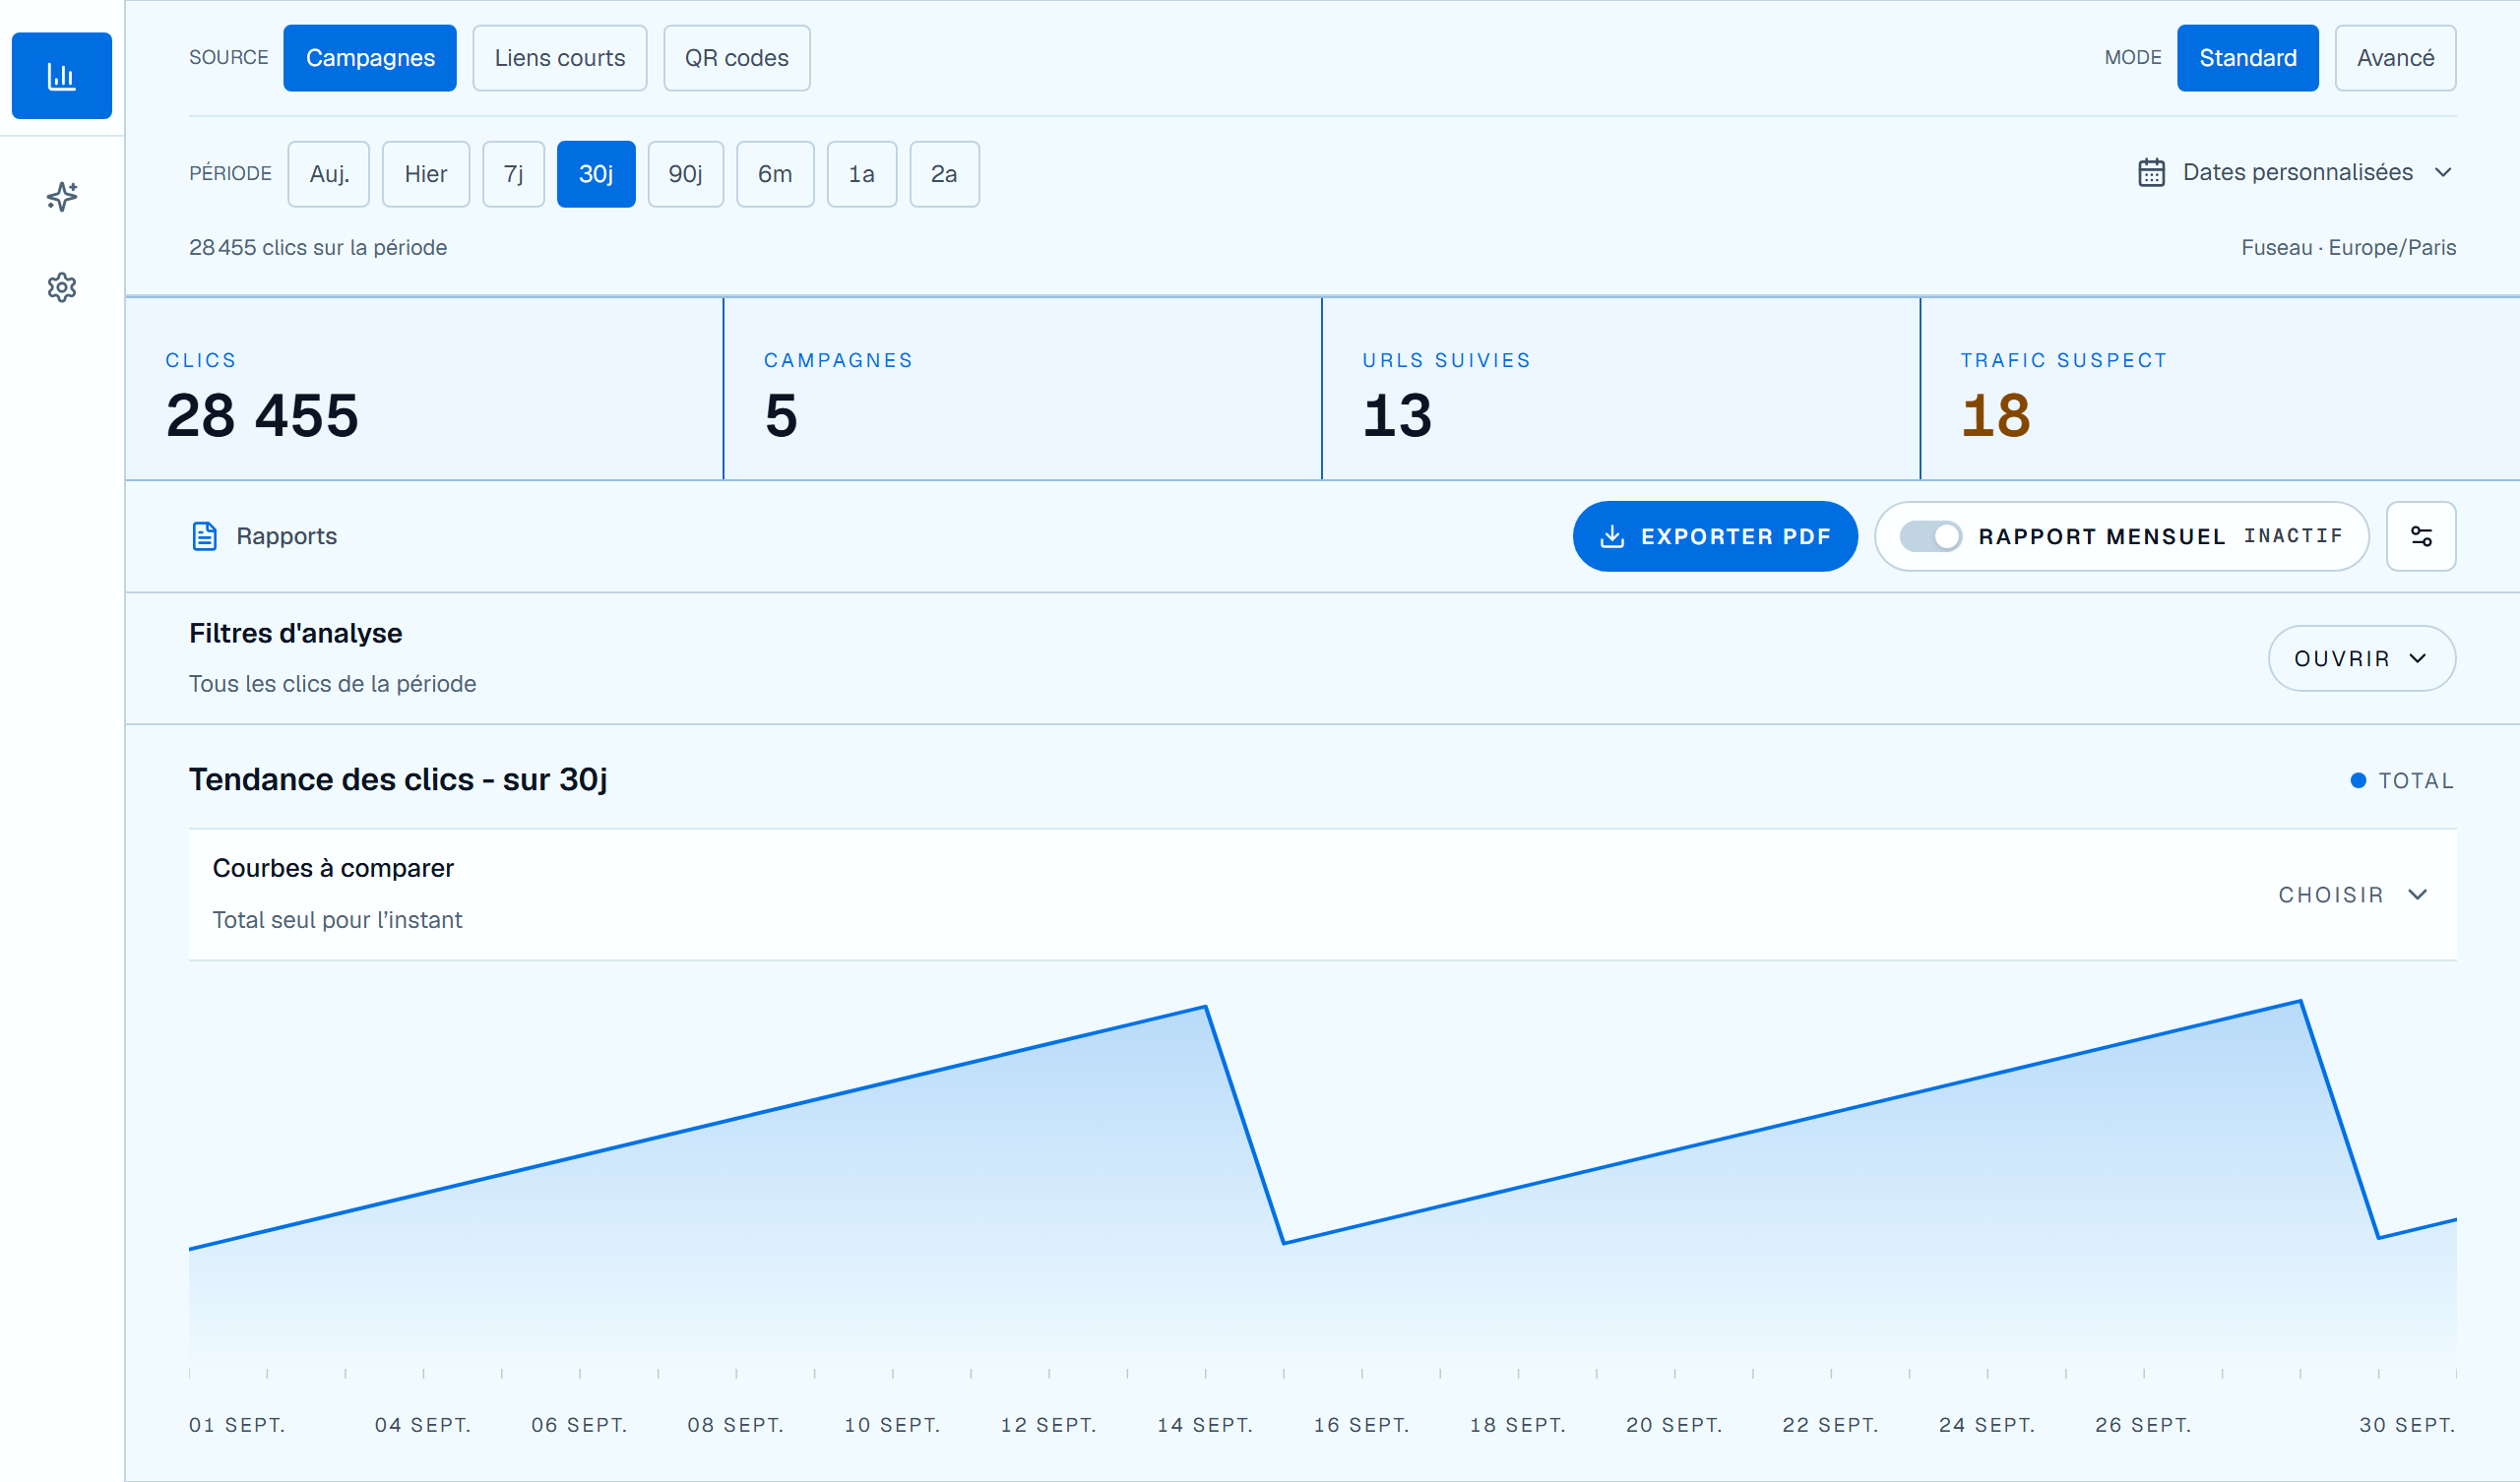
Task: Open Dates personnalisées dropdown
Action: point(2296,173)
